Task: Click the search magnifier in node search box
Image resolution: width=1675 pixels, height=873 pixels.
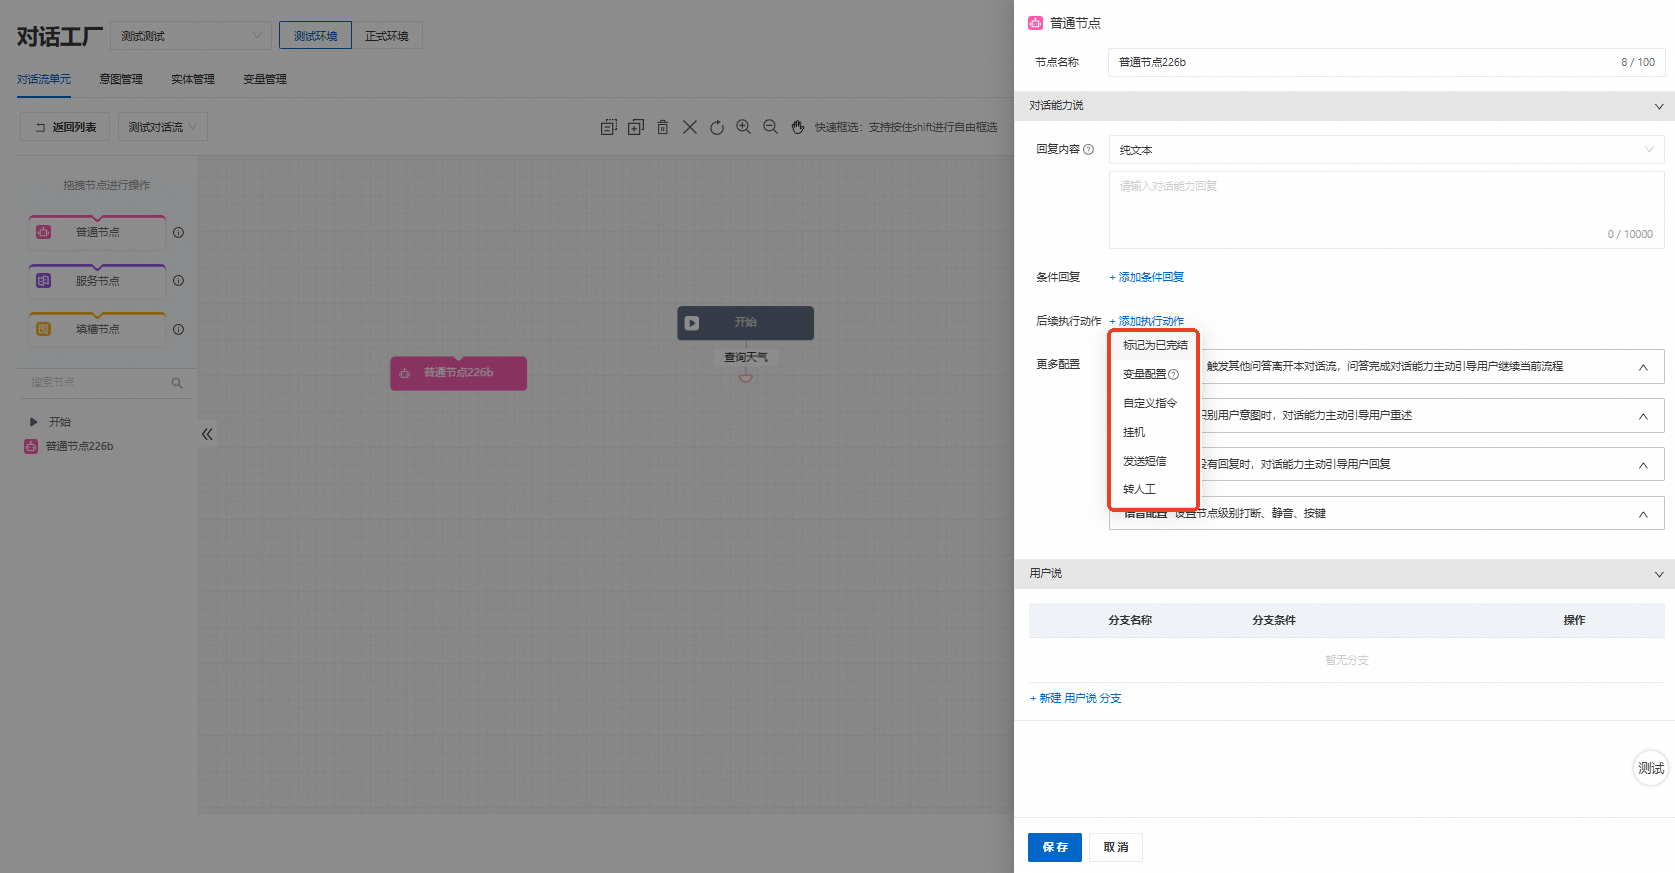Action: [x=177, y=383]
